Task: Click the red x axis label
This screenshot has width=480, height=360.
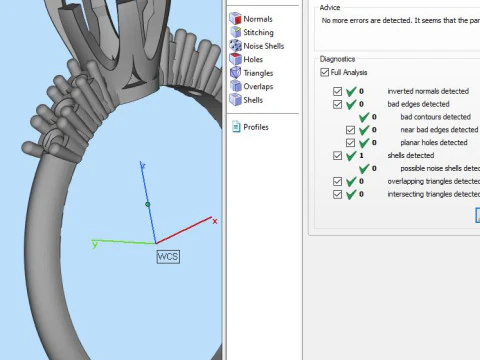Action: coord(215,221)
